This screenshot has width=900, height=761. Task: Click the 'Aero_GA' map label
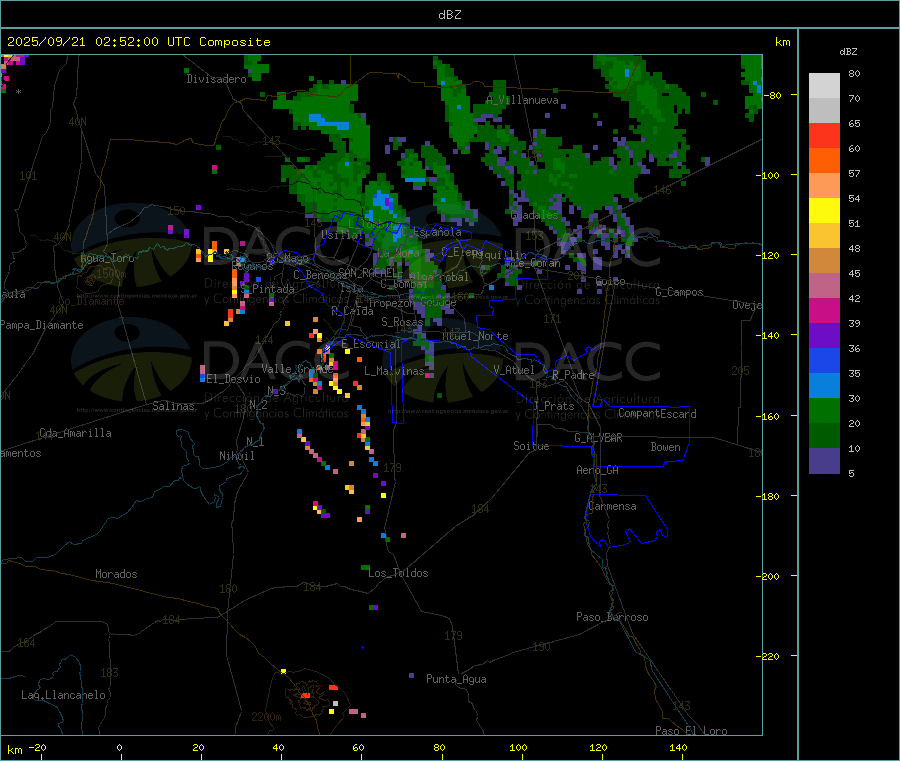[x=597, y=470]
